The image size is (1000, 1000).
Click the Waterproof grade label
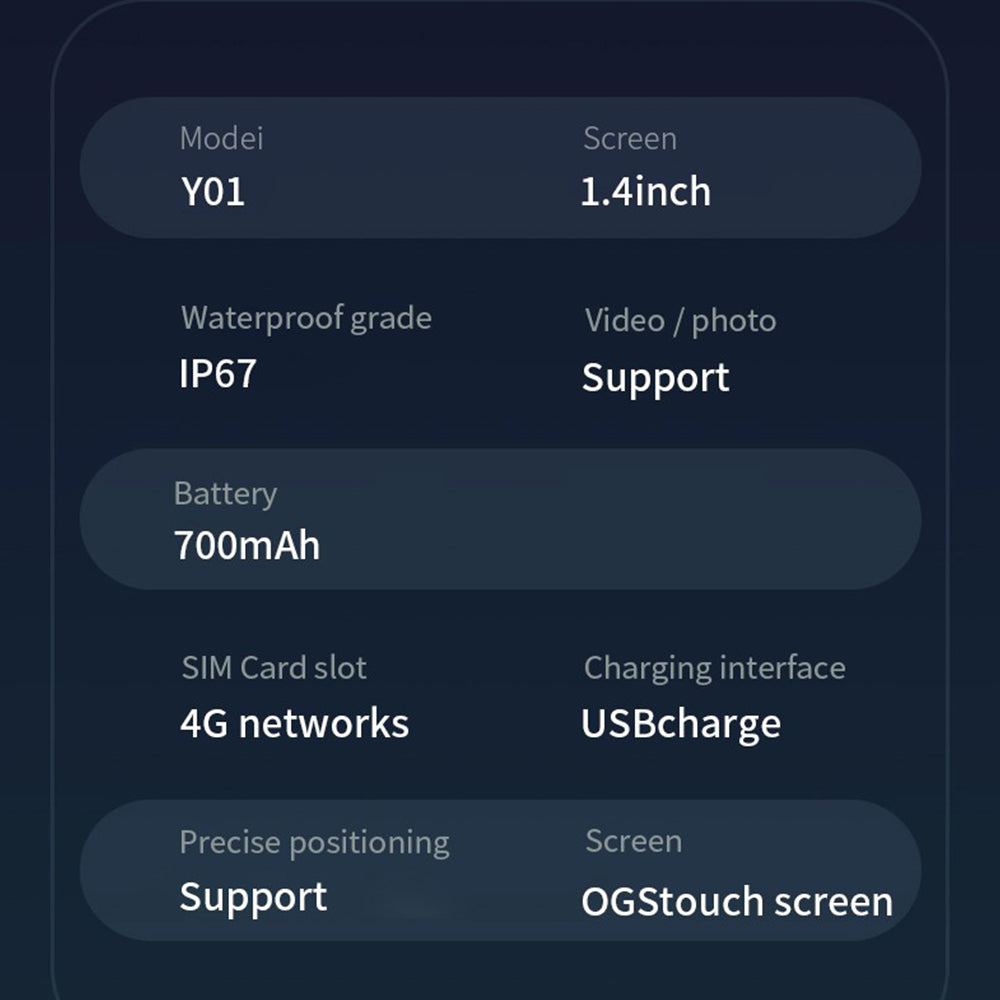(x=306, y=318)
